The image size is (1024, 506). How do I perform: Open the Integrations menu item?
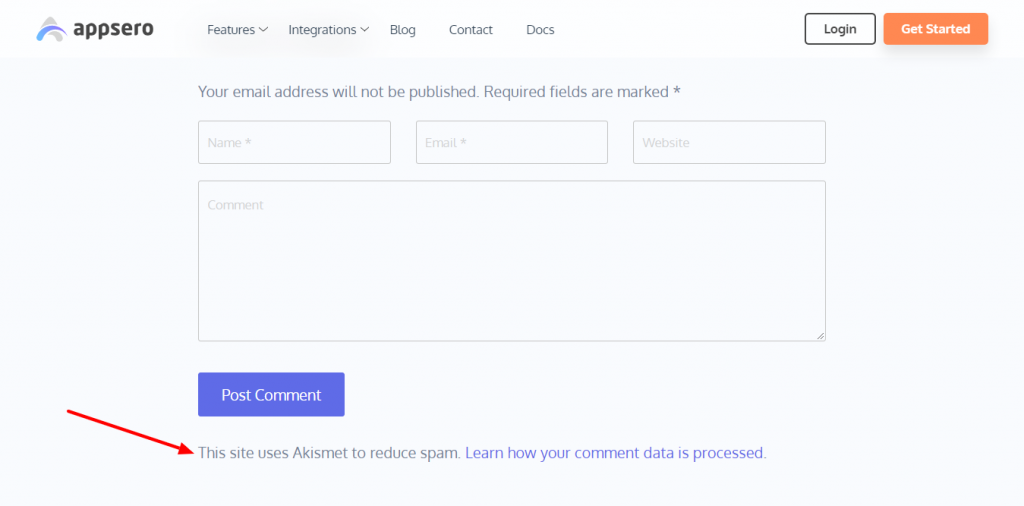[x=323, y=29]
